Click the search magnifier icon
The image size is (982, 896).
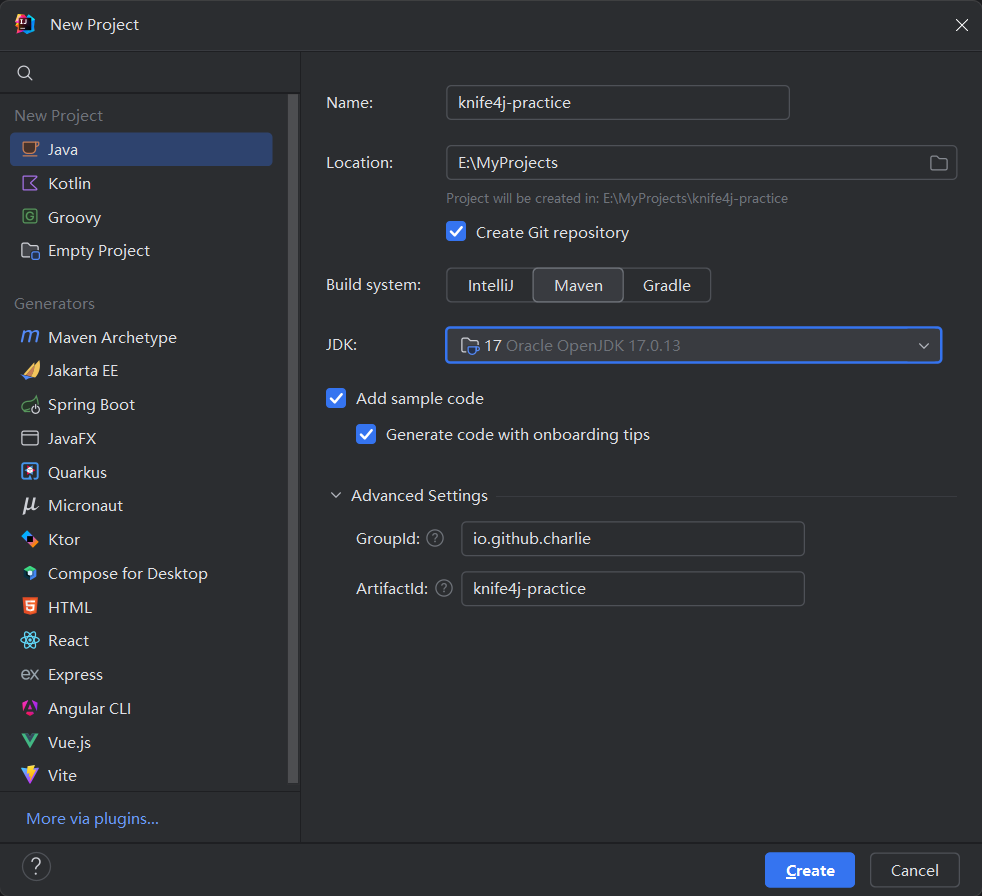(x=24, y=73)
